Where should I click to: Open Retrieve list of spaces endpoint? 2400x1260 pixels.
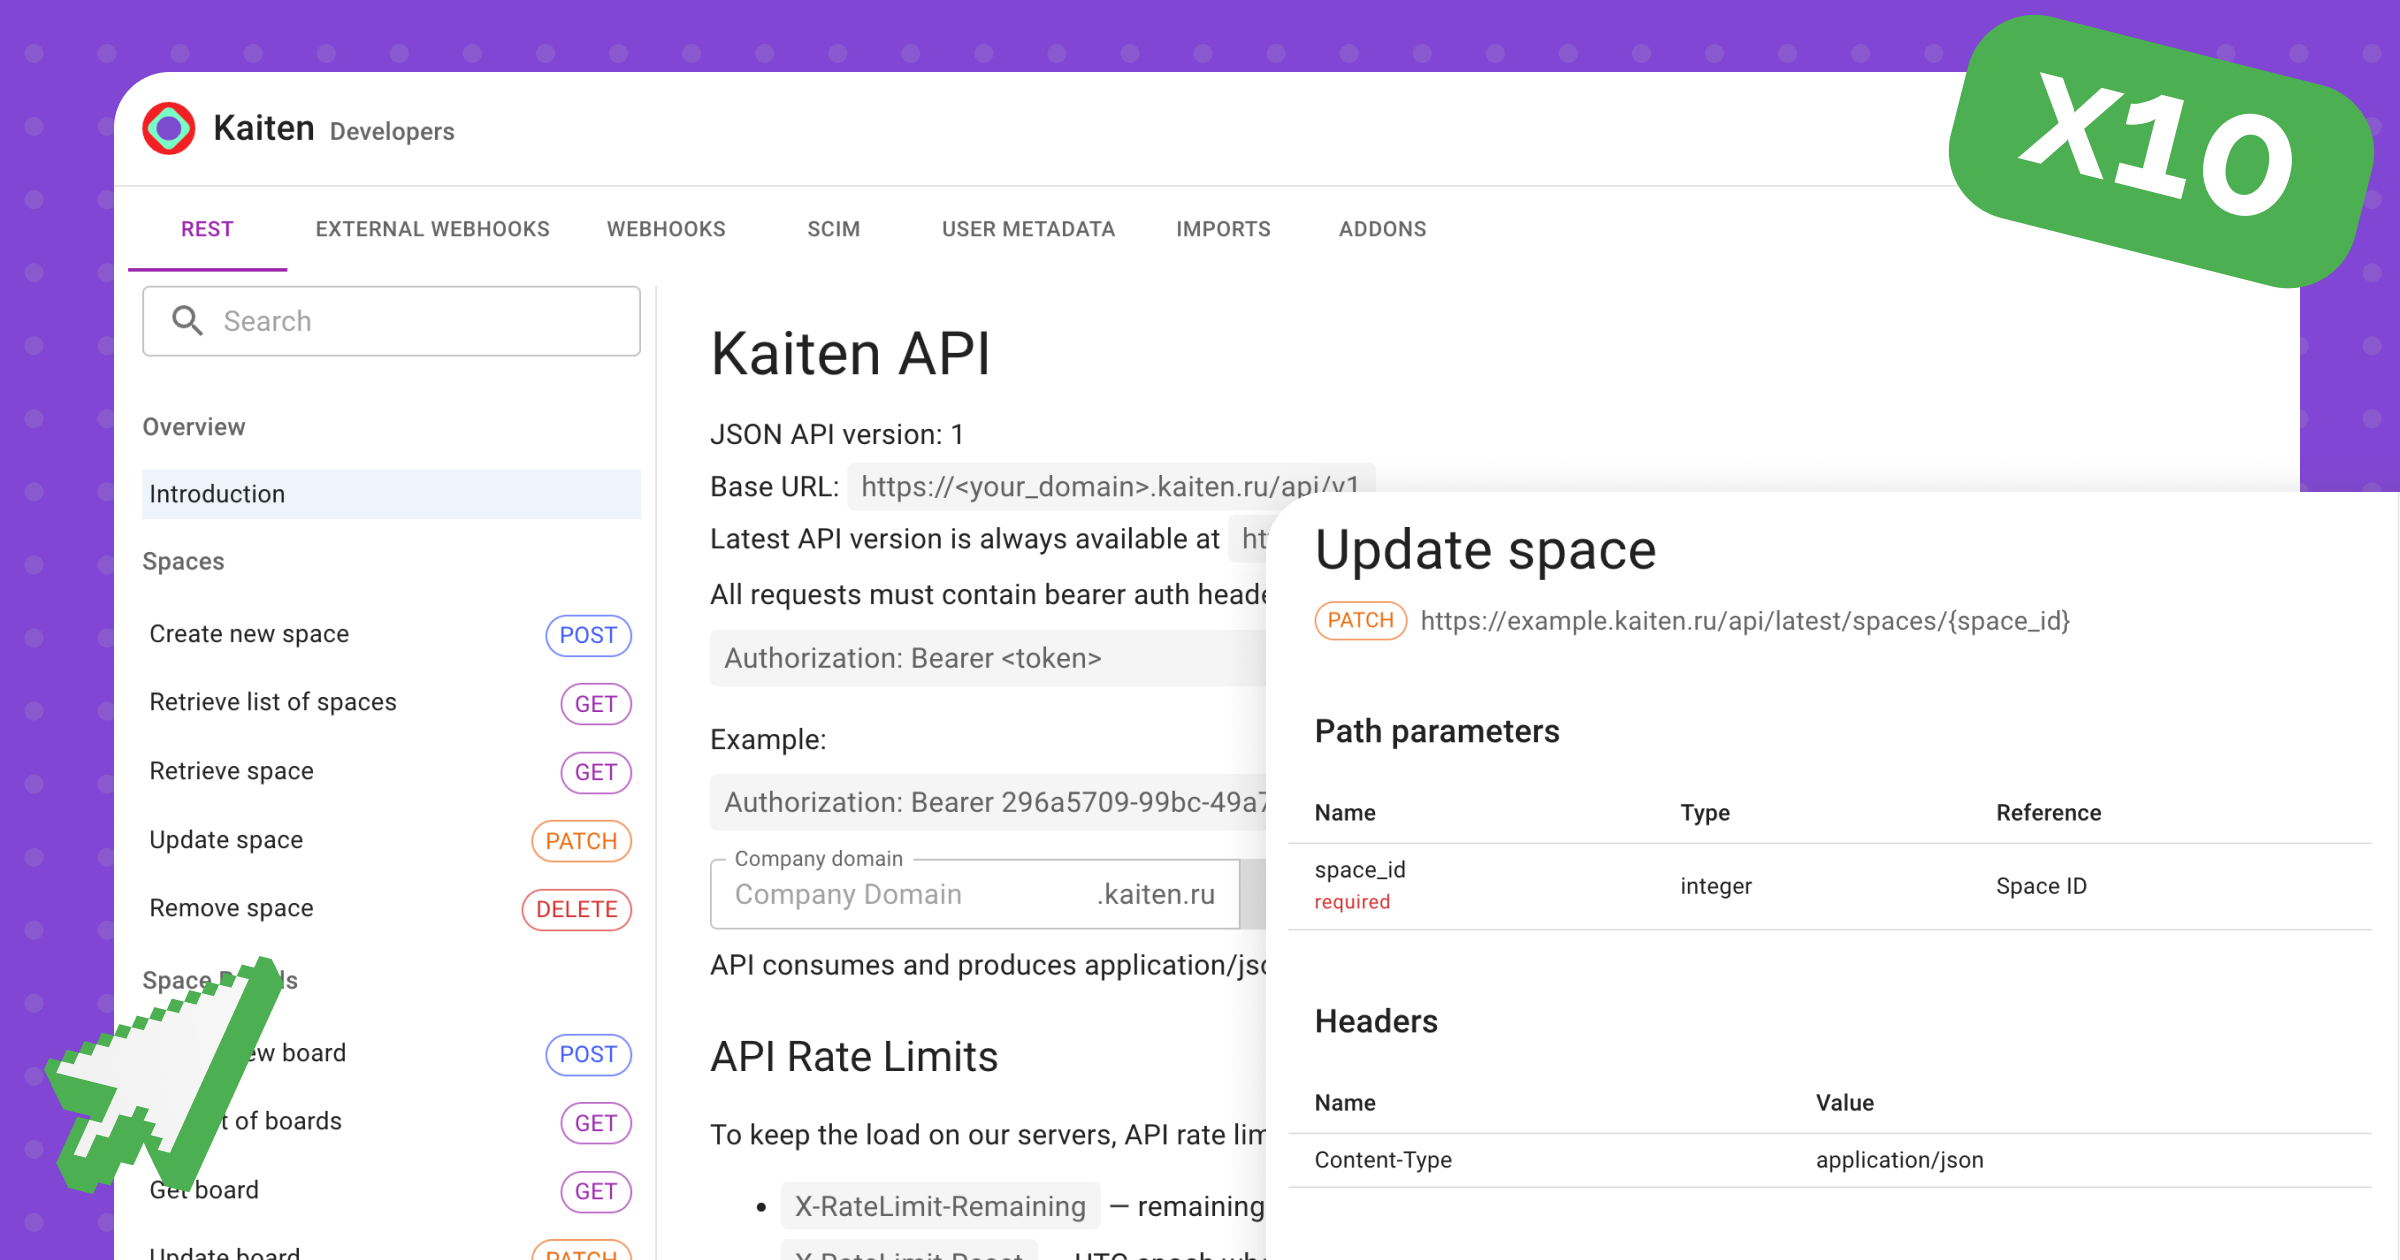(x=273, y=702)
